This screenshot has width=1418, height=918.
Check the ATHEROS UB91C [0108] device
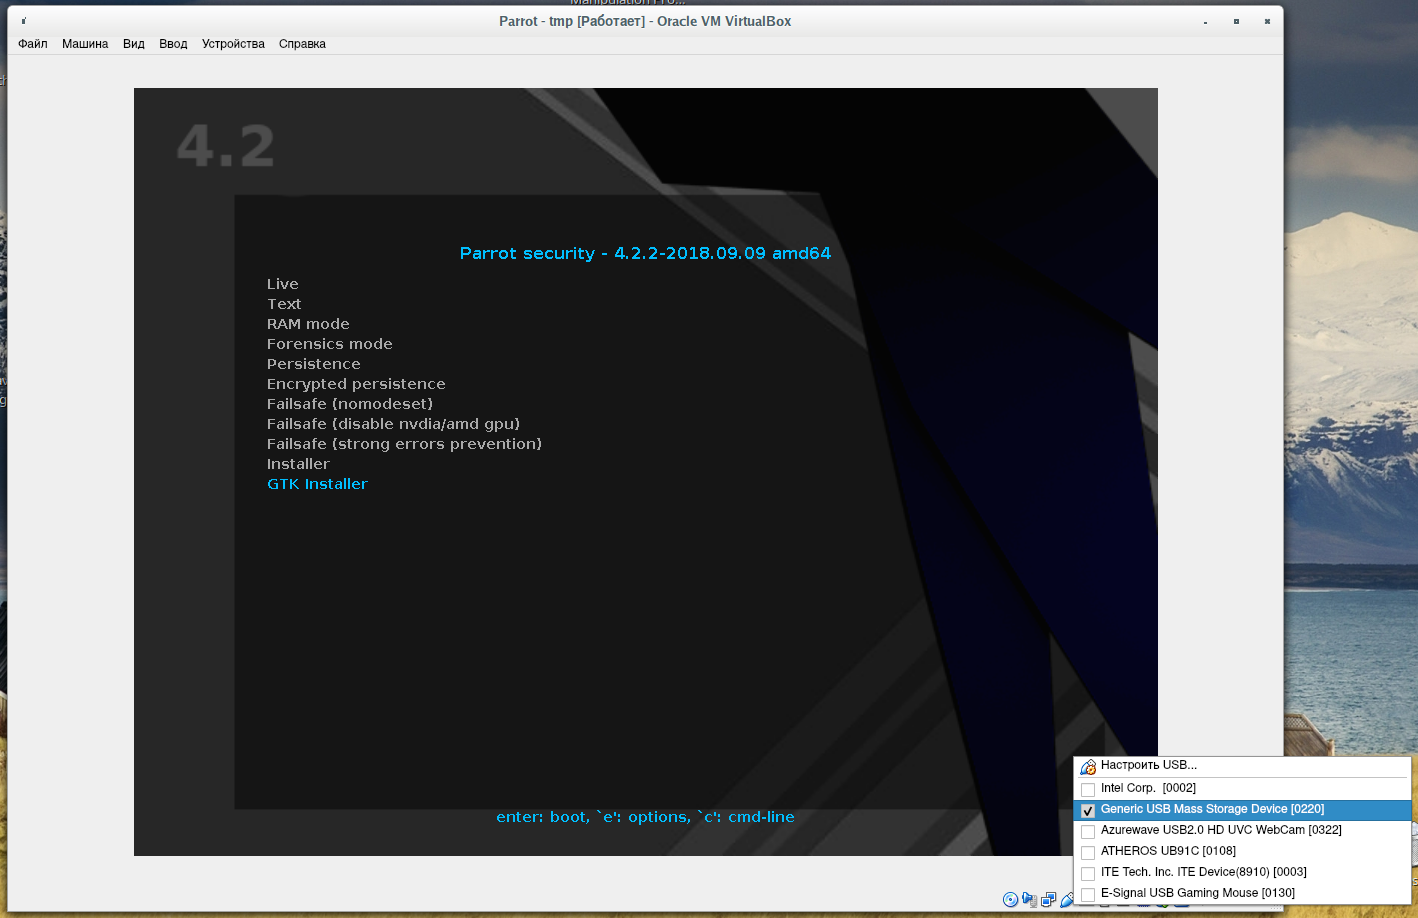coord(1088,852)
